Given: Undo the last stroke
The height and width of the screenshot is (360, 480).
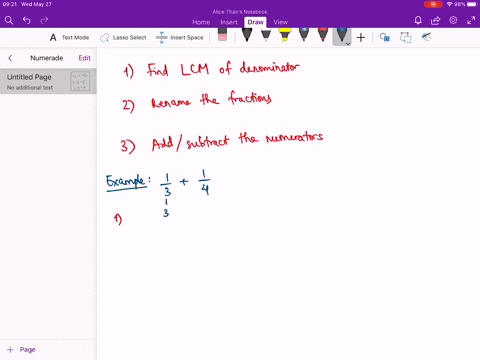Looking at the screenshot, I should [27, 21].
